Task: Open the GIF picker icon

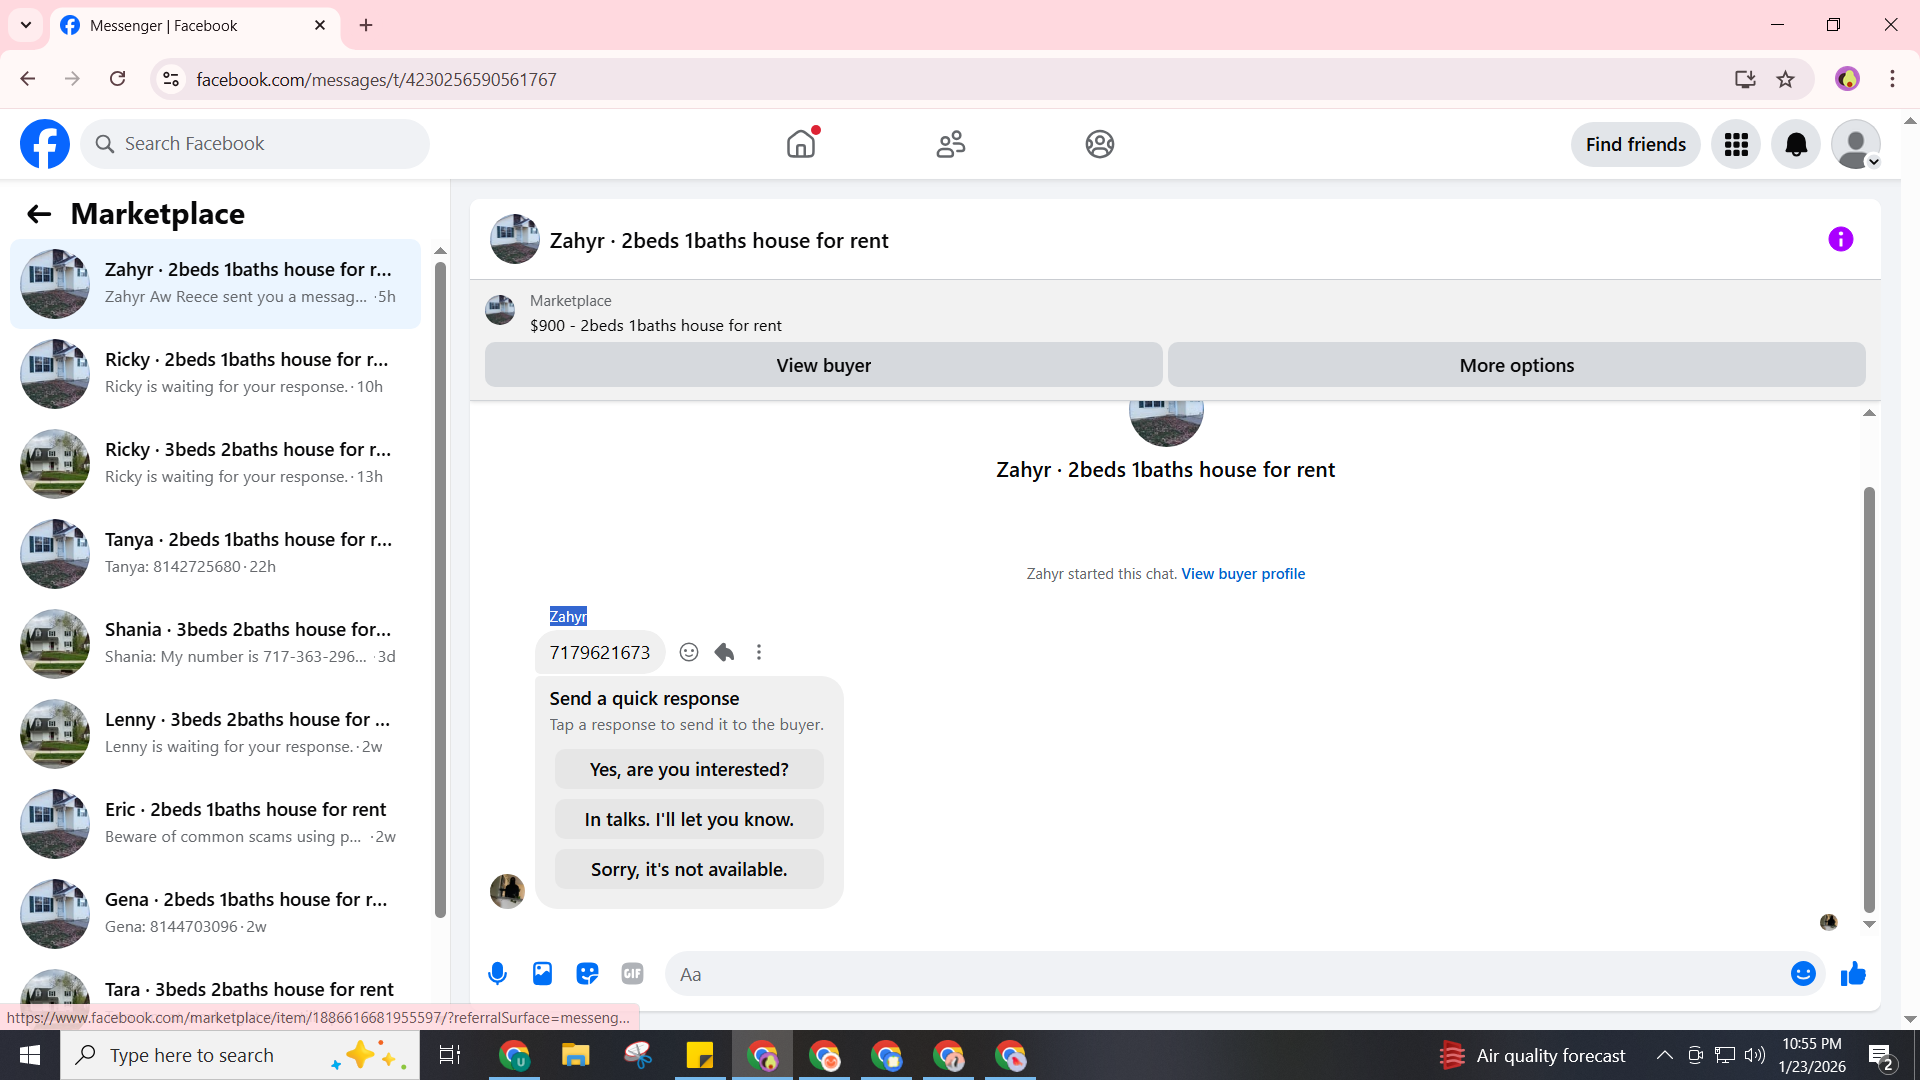Action: [632, 974]
